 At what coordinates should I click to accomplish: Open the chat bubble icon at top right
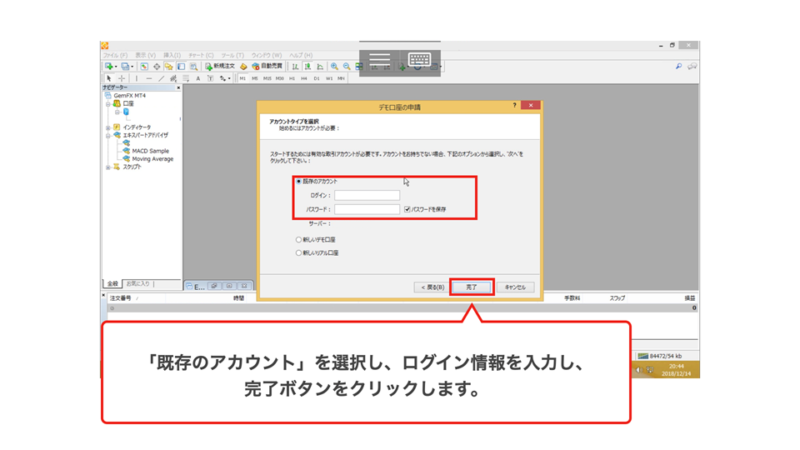692,66
